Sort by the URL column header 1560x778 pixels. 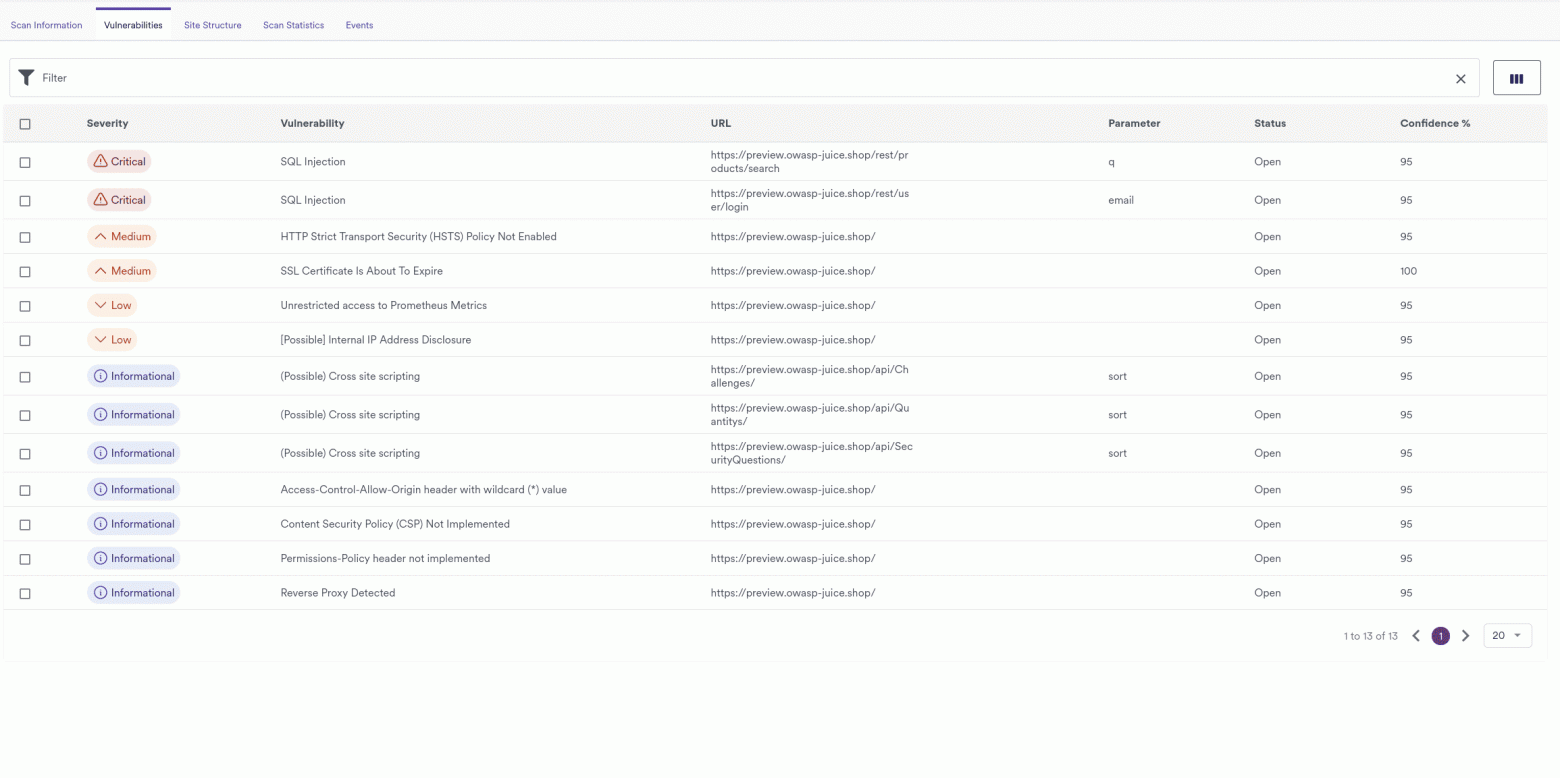click(x=721, y=124)
